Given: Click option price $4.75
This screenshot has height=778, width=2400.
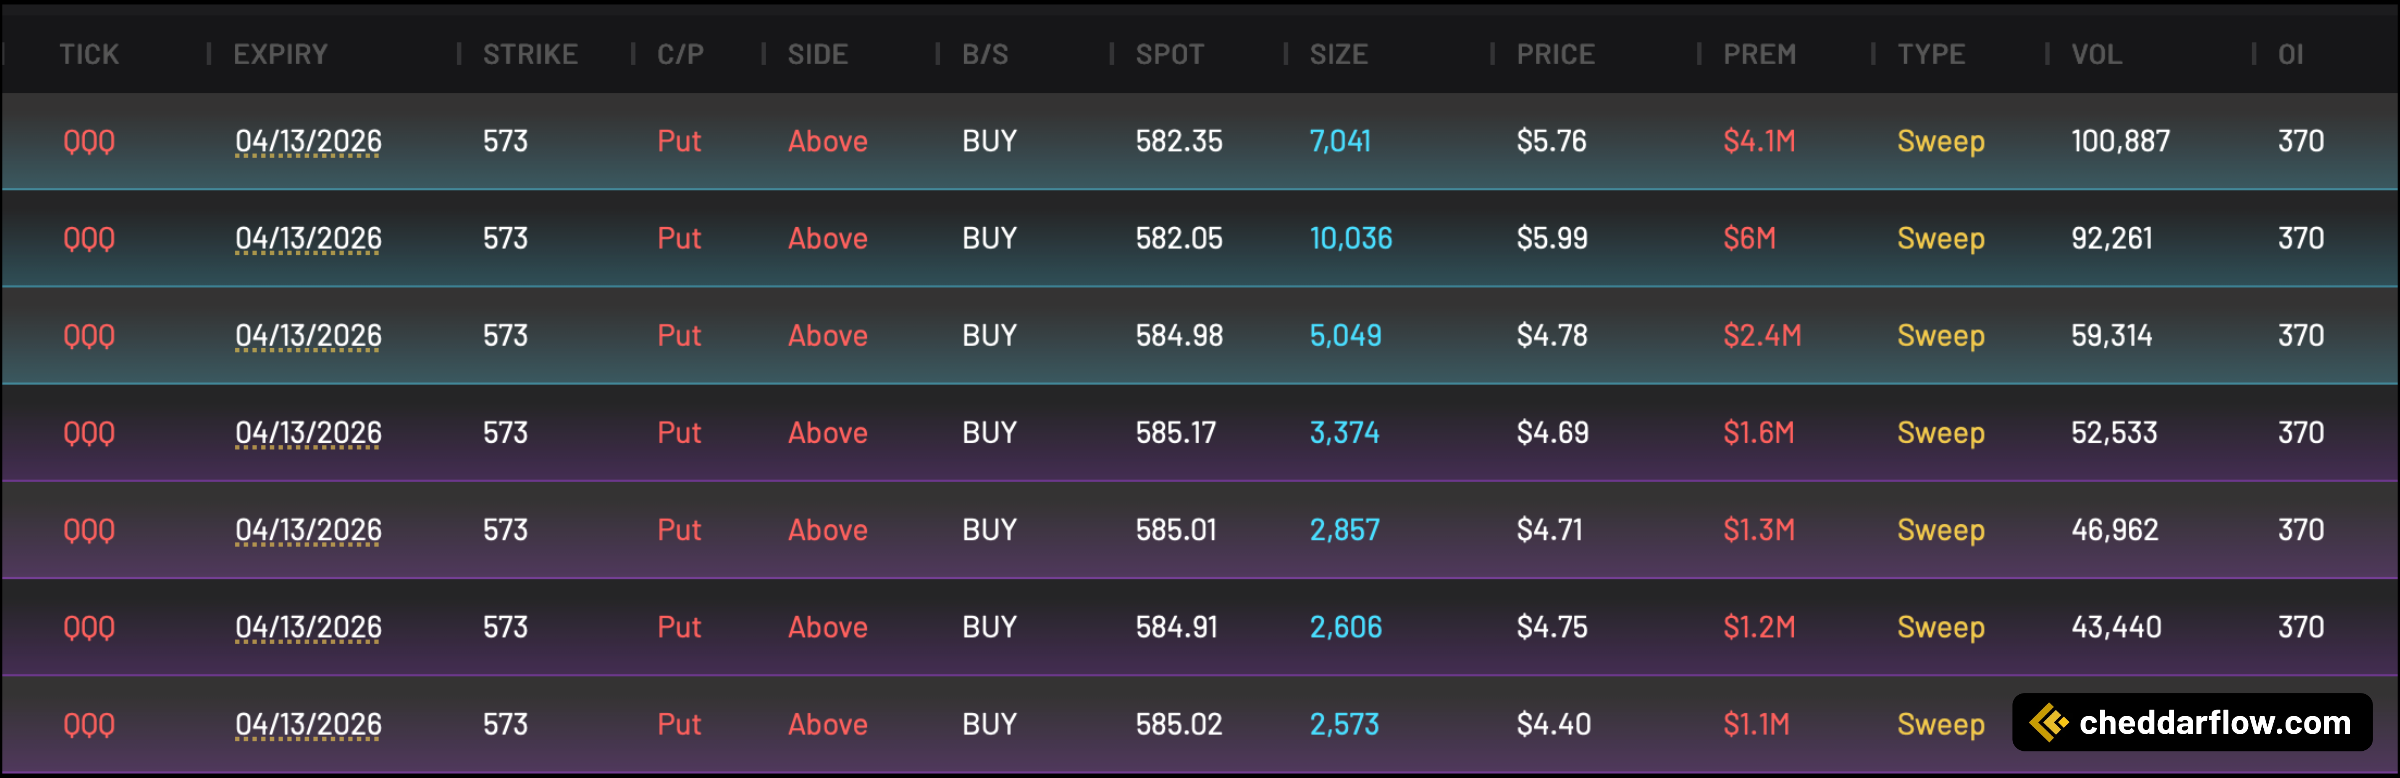Looking at the screenshot, I should pos(1552,627).
